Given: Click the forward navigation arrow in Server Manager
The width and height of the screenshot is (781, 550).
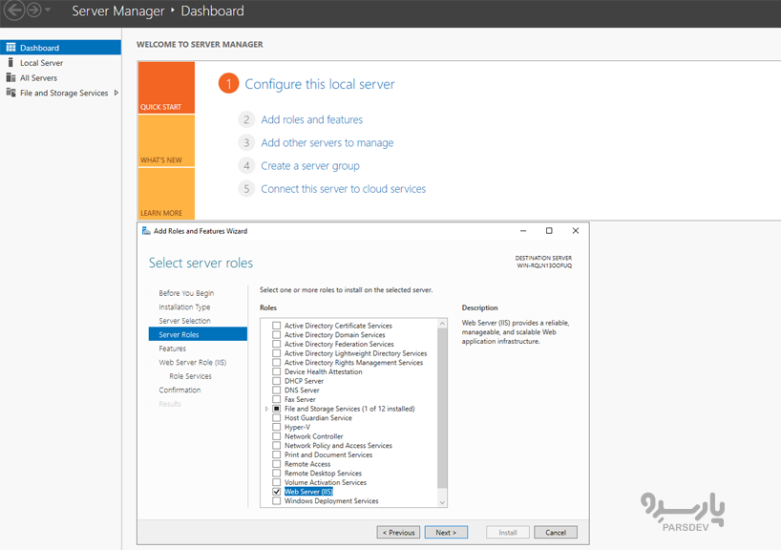Looking at the screenshot, I should [34, 10].
